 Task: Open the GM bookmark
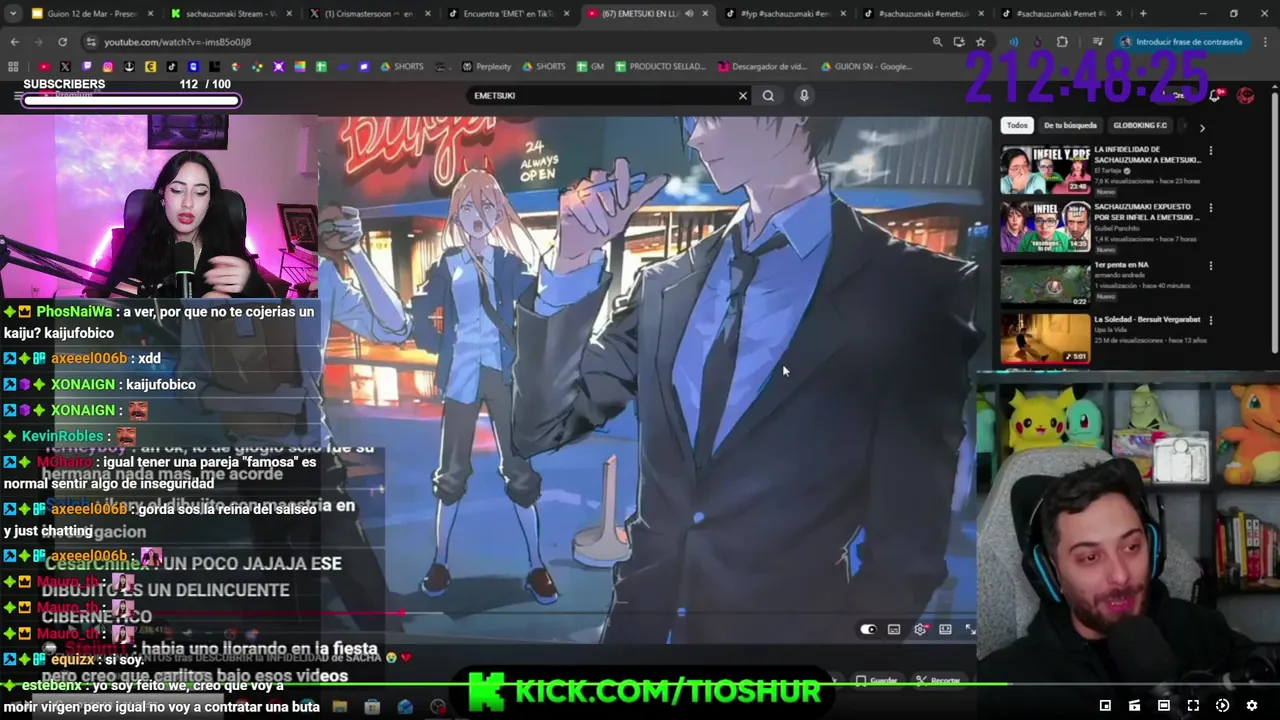tap(590, 67)
